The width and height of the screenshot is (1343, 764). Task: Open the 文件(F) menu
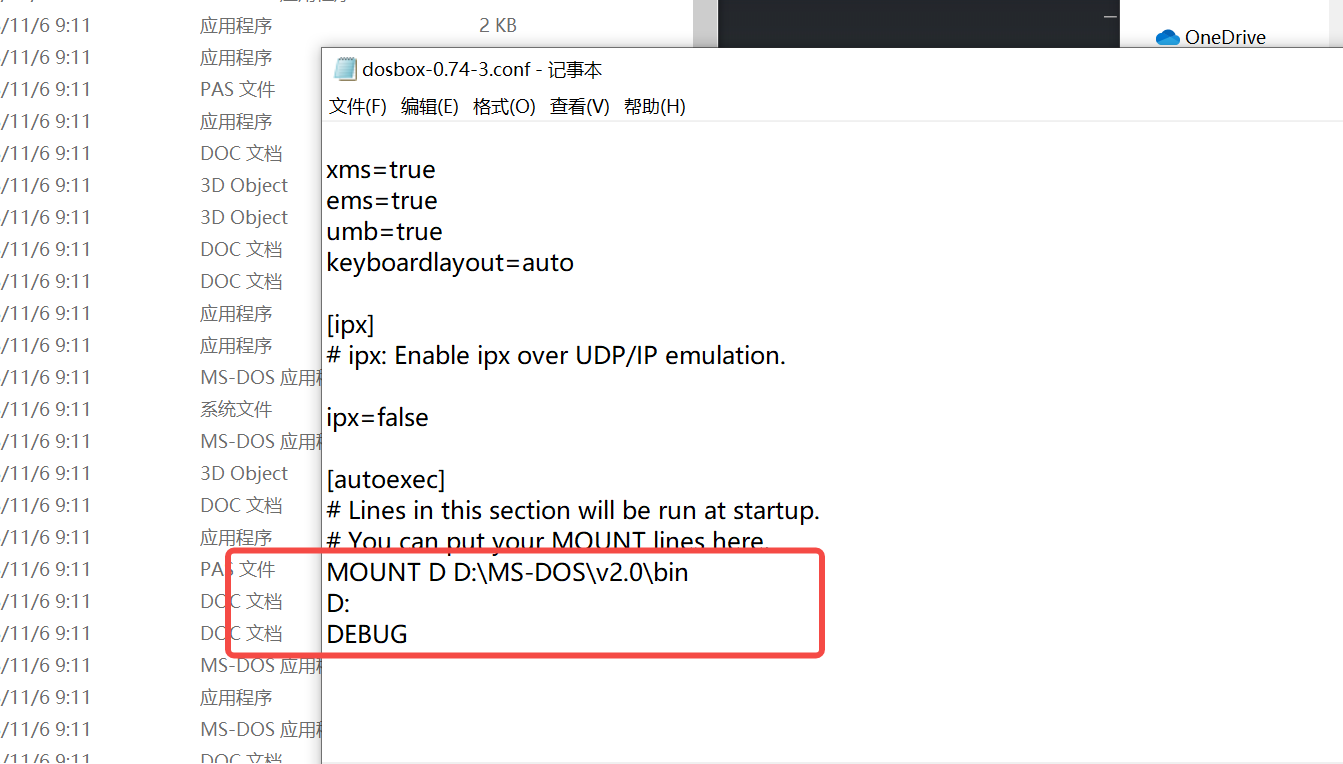tap(357, 106)
